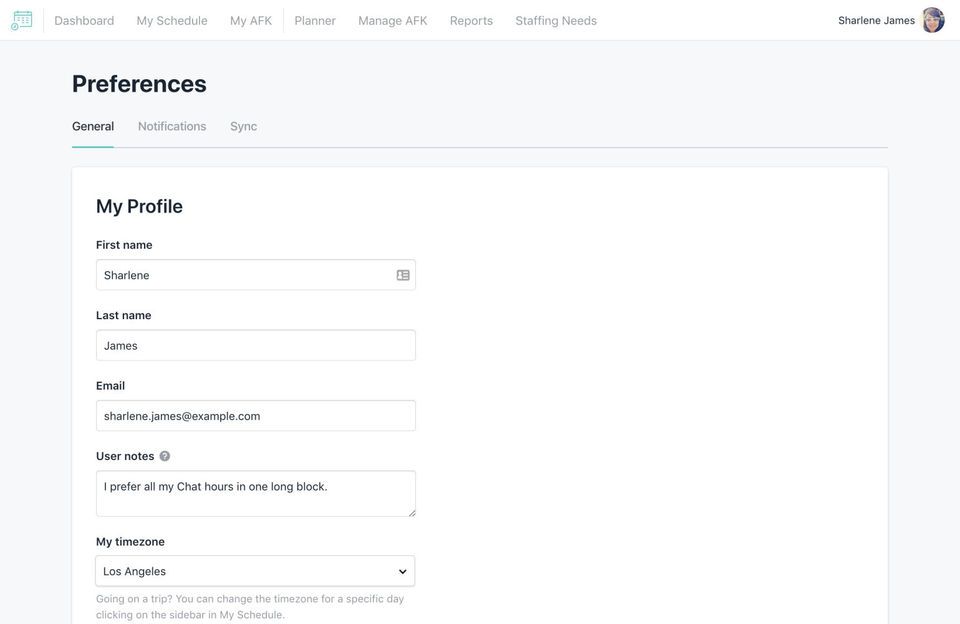
Task: Open Dashboard from the top navigation
Action: (x=84, y=20)
